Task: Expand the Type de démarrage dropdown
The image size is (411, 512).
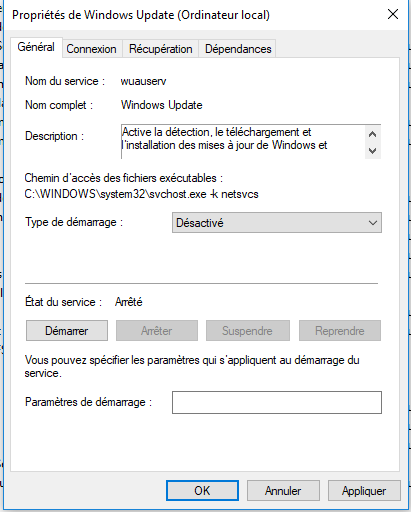Action: (x=277, y=223)
